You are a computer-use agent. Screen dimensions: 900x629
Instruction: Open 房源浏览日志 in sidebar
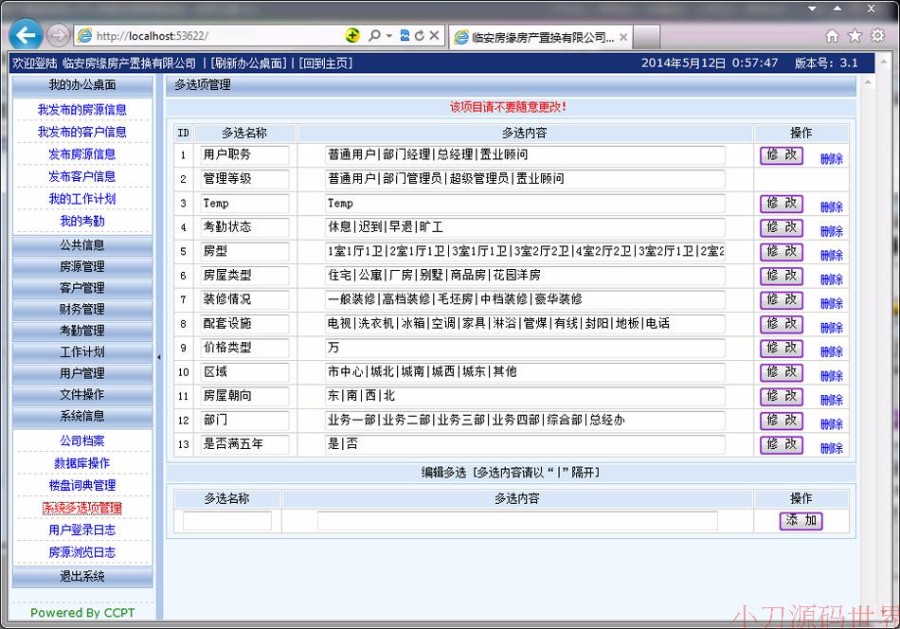click(x=82, y=552)
